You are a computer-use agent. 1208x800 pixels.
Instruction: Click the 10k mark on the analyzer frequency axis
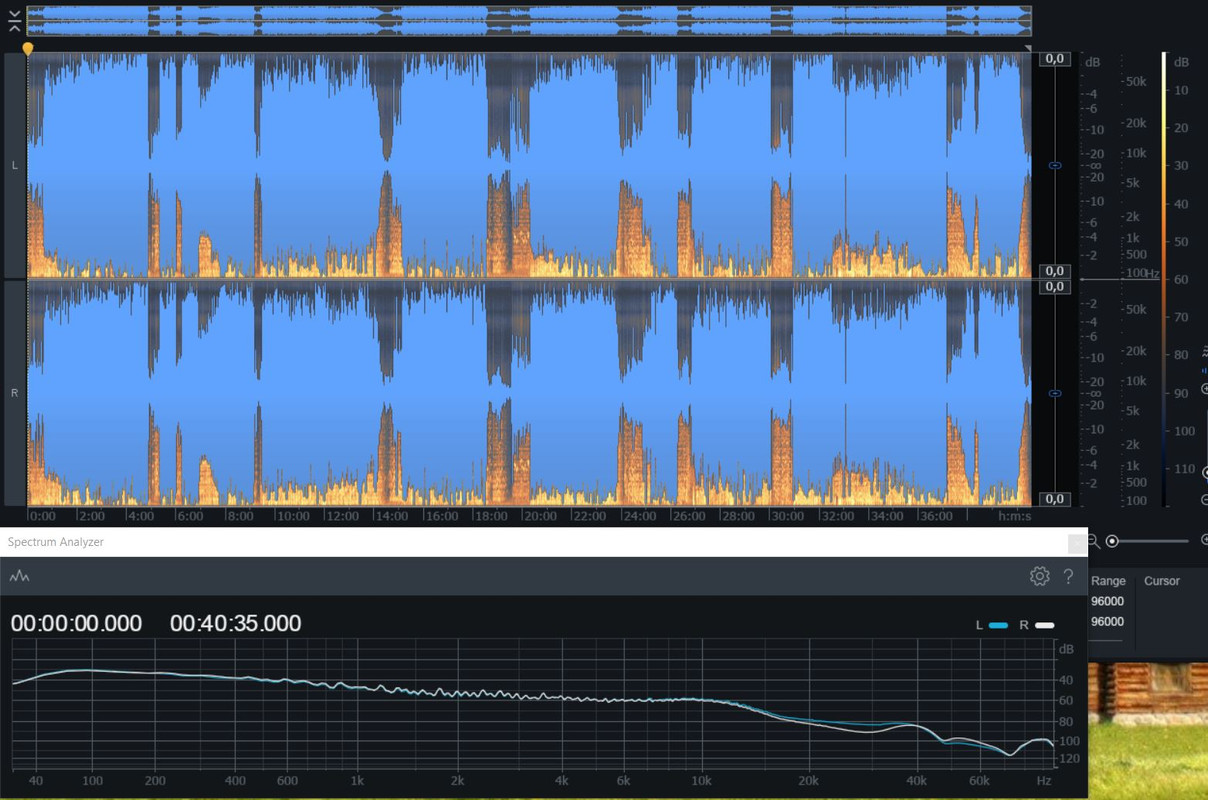coord(702,780)
